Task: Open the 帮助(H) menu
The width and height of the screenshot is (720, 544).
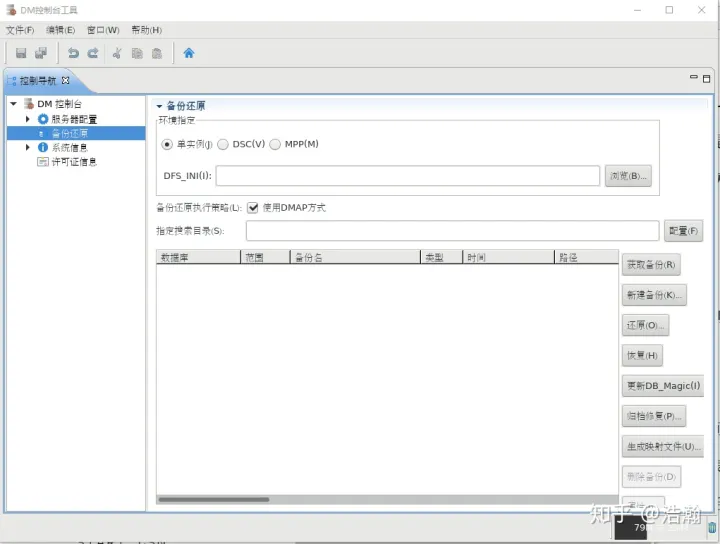Action: pos(146,30)
